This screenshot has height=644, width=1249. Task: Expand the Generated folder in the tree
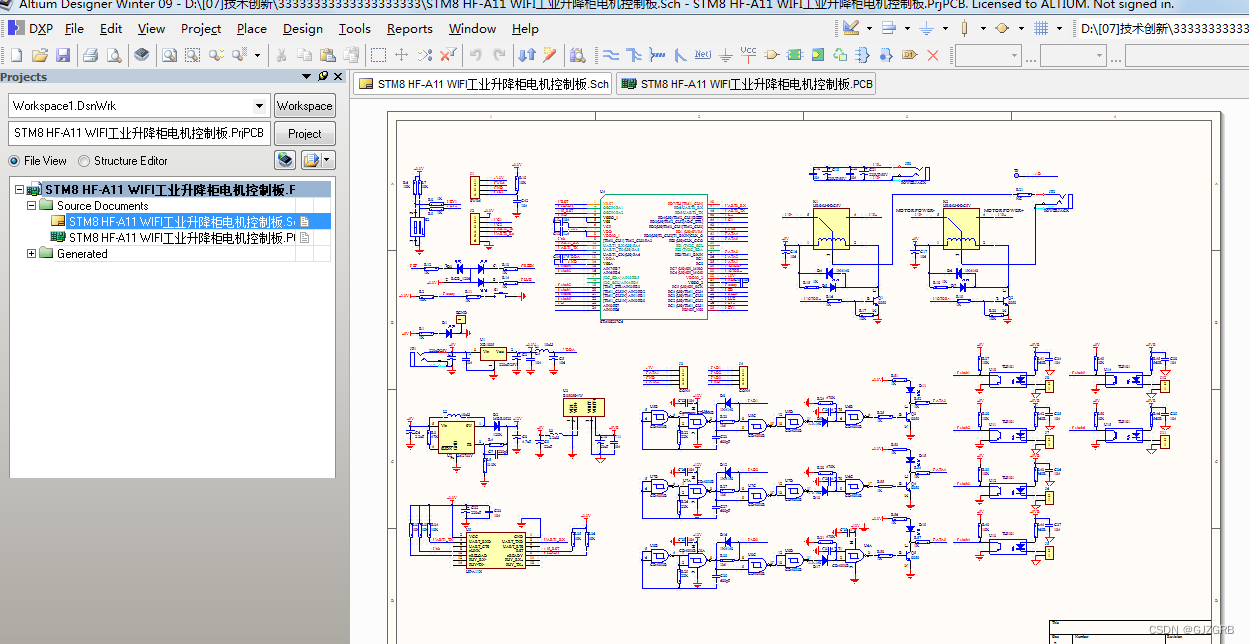32,254
